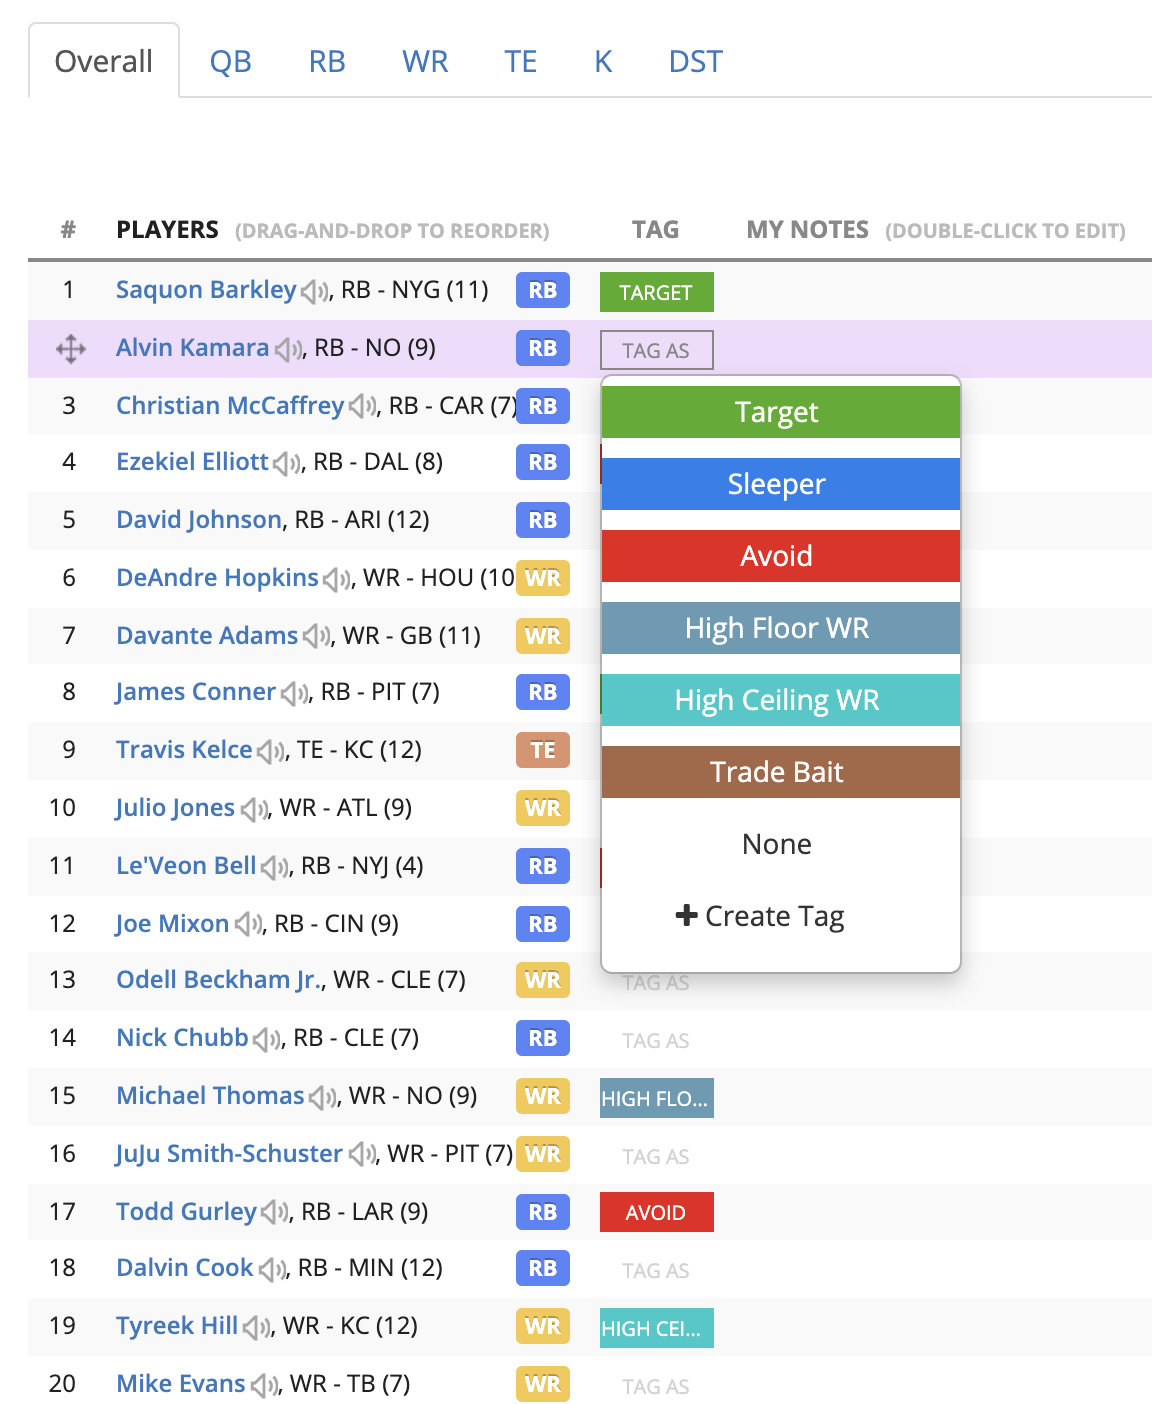
Task: Click the RB position badge for Todd Gurley
Action: pyautogui.click(x=543, y=1212)
